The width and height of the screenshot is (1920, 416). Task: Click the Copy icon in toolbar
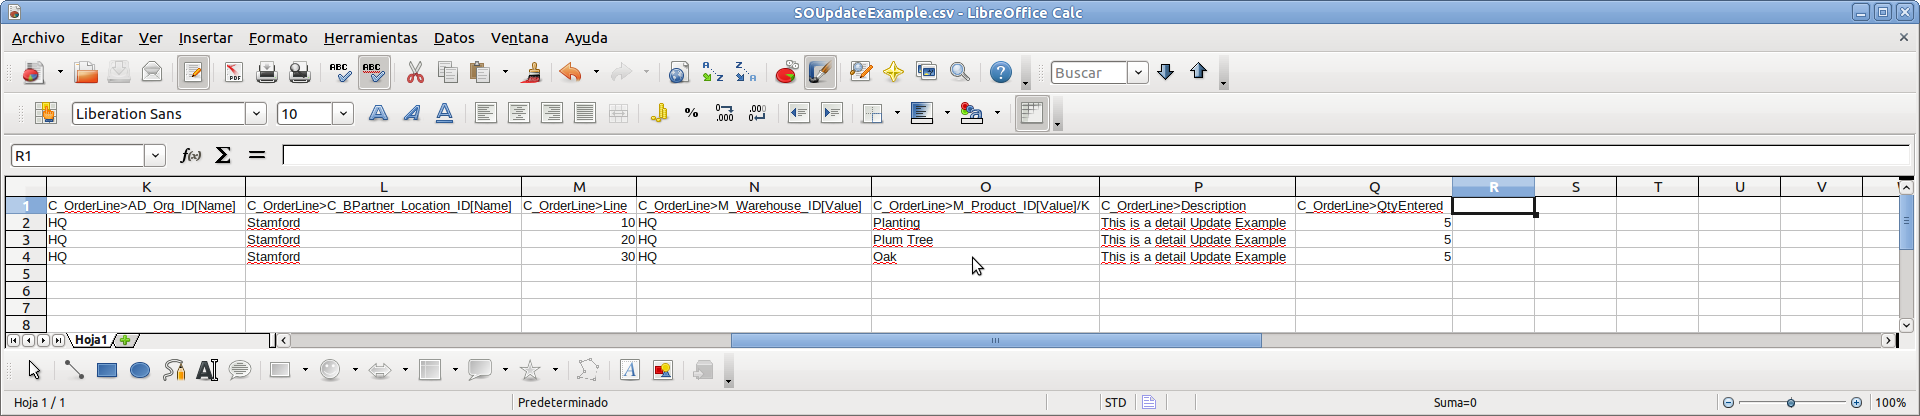pos(448,72)
